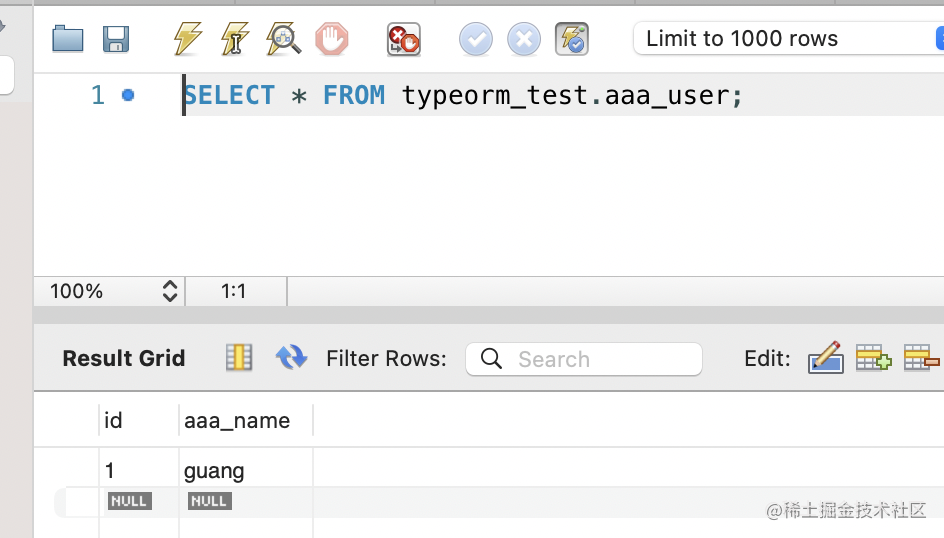Rollback the transaction with the X icon

524,40
